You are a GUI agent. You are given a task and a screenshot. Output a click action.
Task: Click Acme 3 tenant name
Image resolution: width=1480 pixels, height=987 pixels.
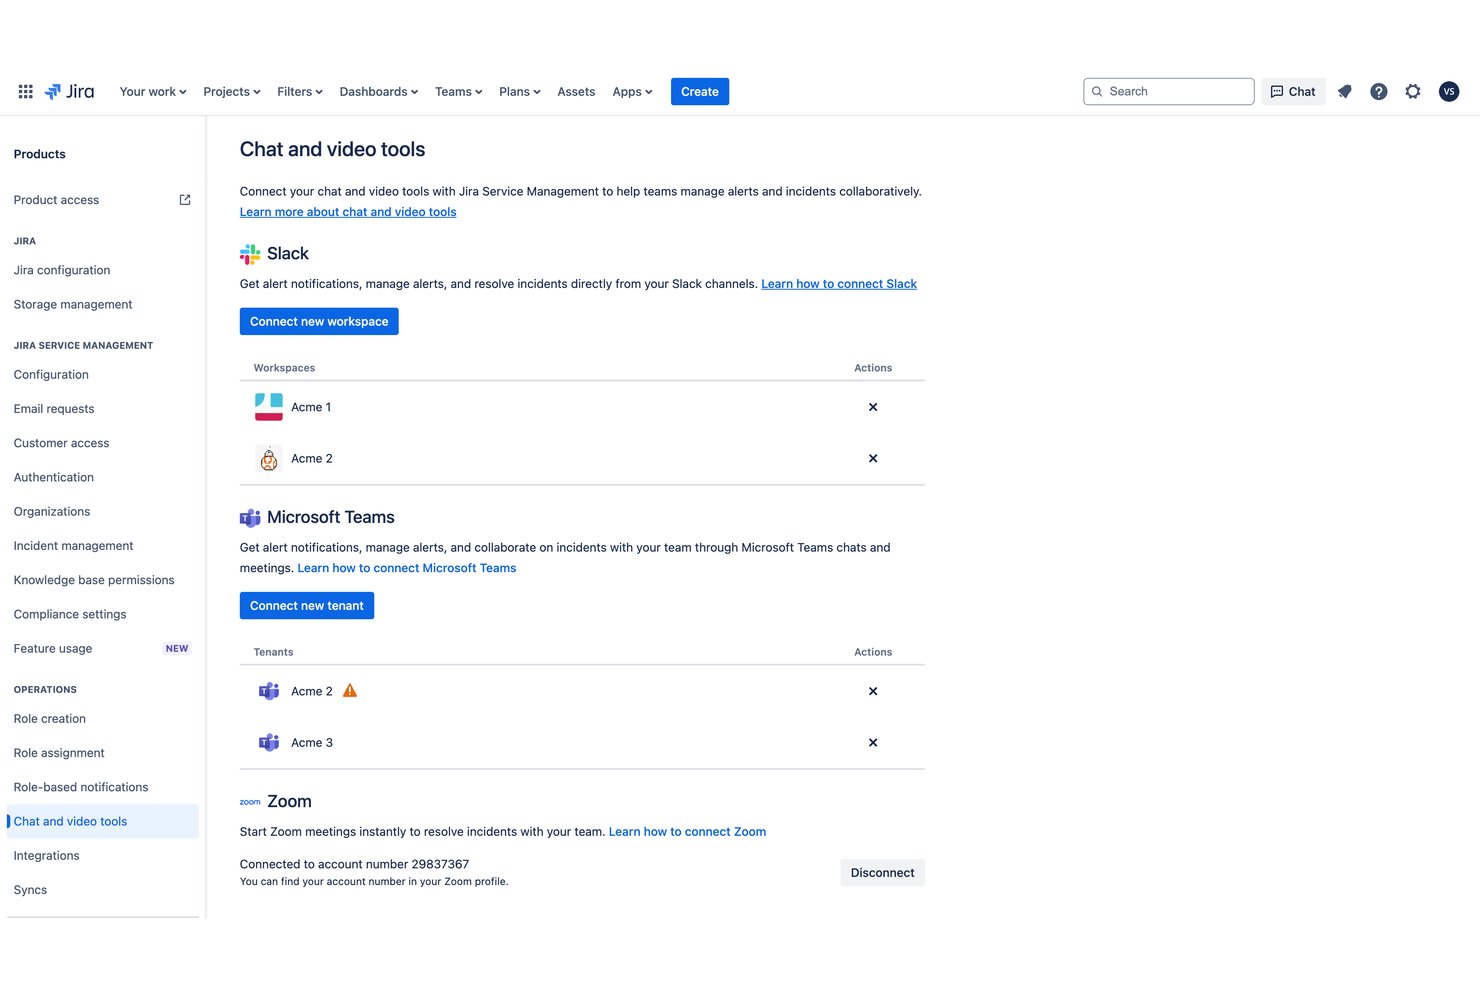pyautogui.click(x=312, y=742)
